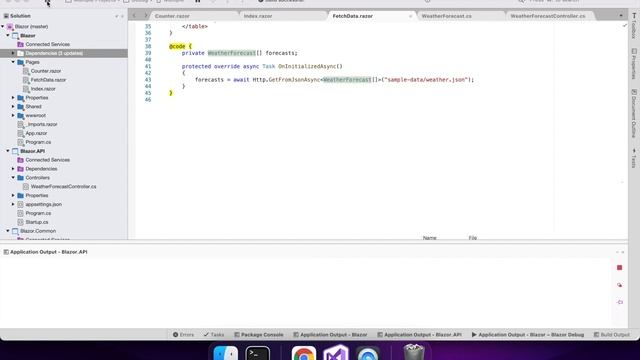
Task: Select _Imports.razor in the solution tree
Action: coord(41,124)
